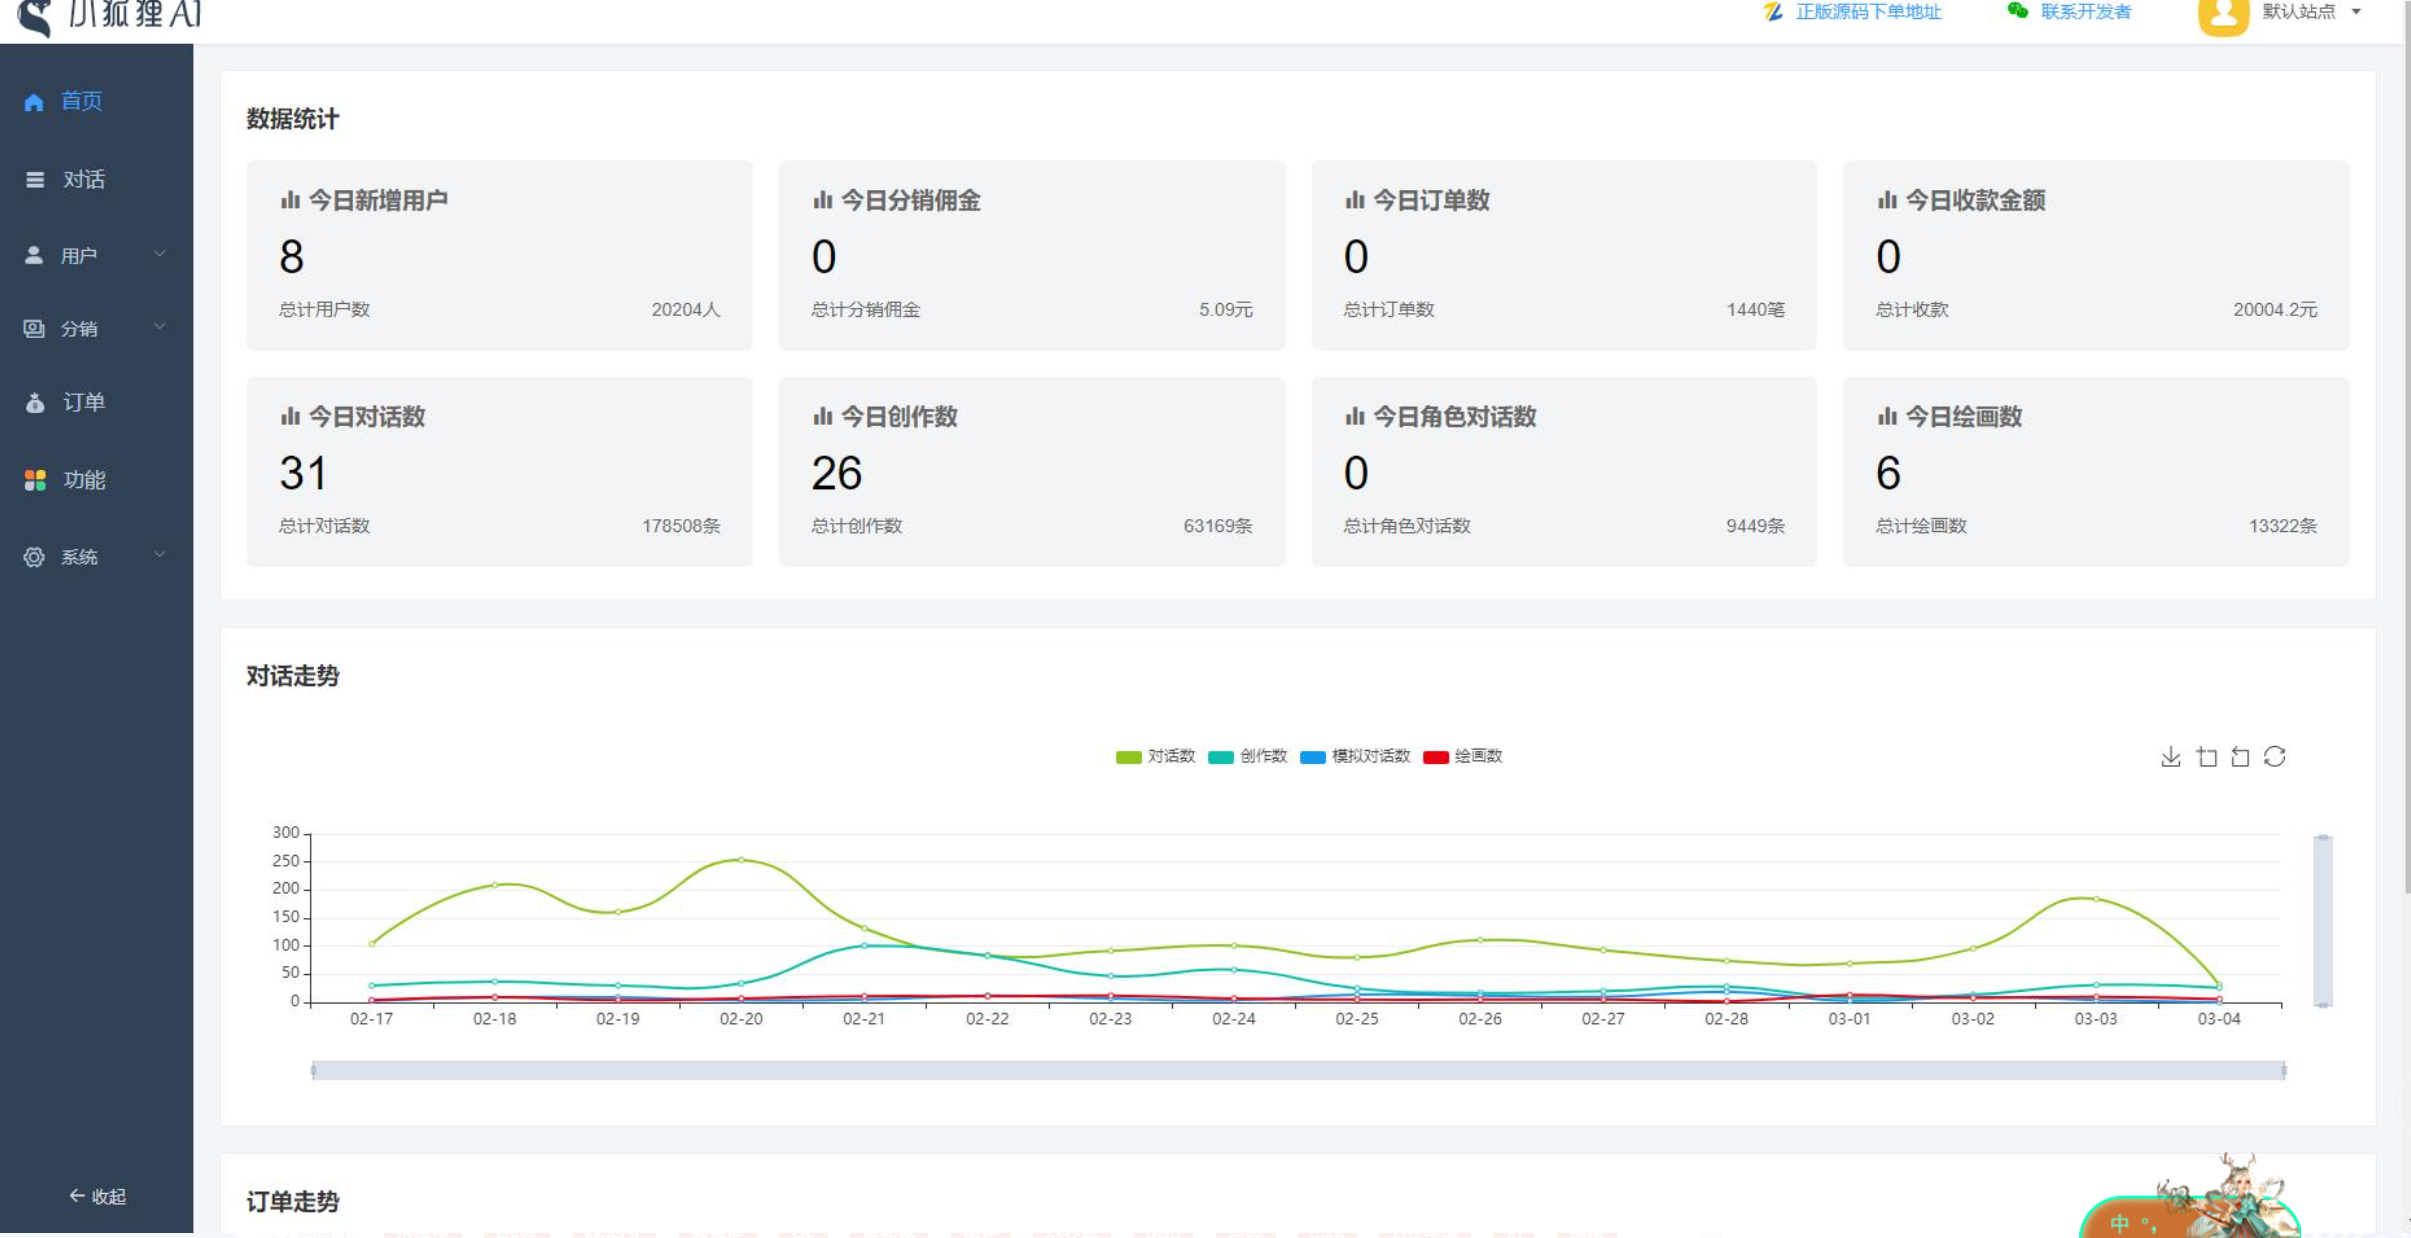
Task: Click the 功能 colored grid icon
Action: coord(35,480)
